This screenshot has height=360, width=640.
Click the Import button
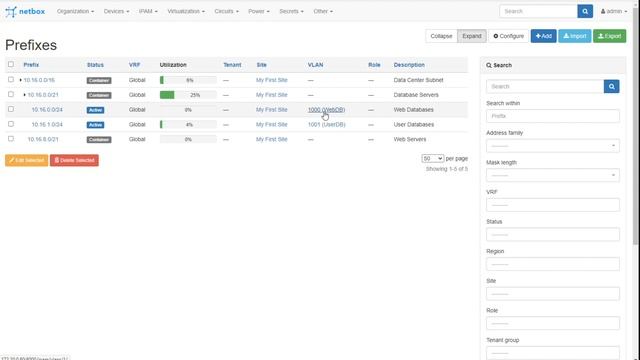pyautogui.click(x=575, y=36)
